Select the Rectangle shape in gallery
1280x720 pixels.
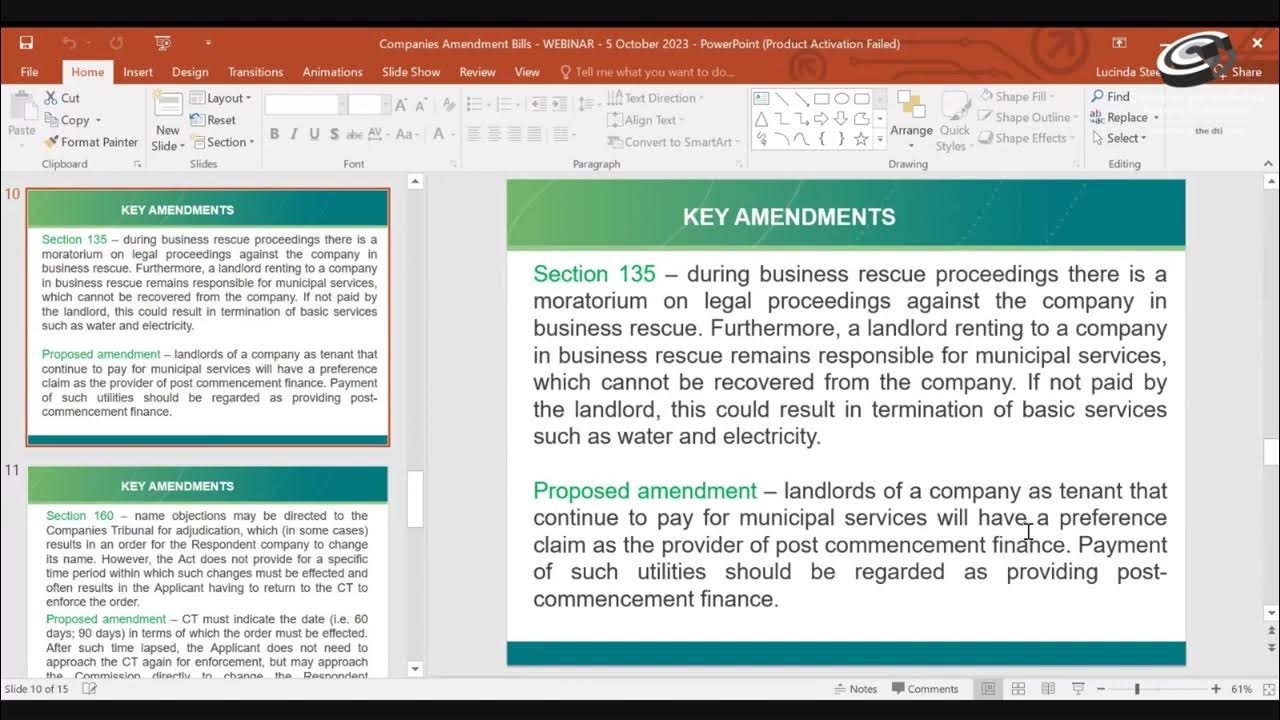[821, 99]
